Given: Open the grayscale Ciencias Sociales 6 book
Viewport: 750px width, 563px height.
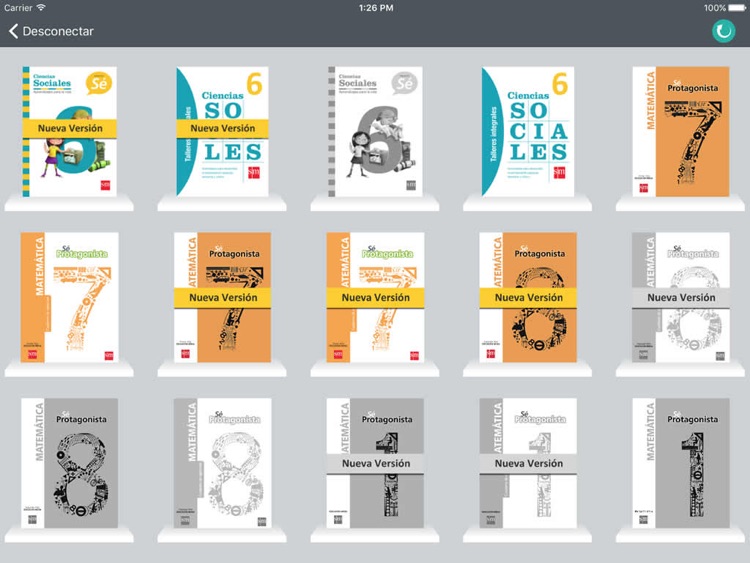Looking at the screenshot, I should click(375, 132).
